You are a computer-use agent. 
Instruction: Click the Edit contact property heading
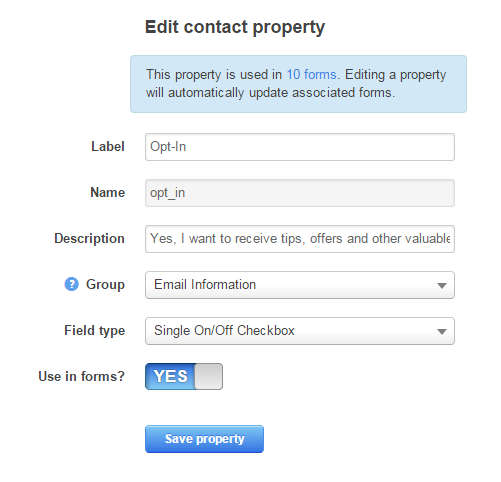point(235,27)
